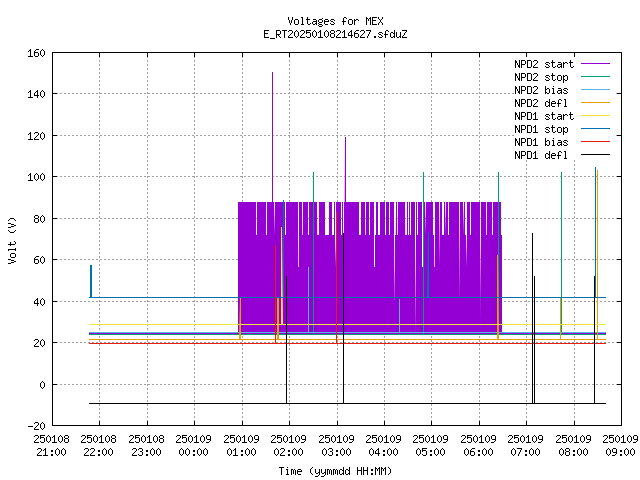Click the 250109 03:00 x-axis tick label

tap(336, 446)
